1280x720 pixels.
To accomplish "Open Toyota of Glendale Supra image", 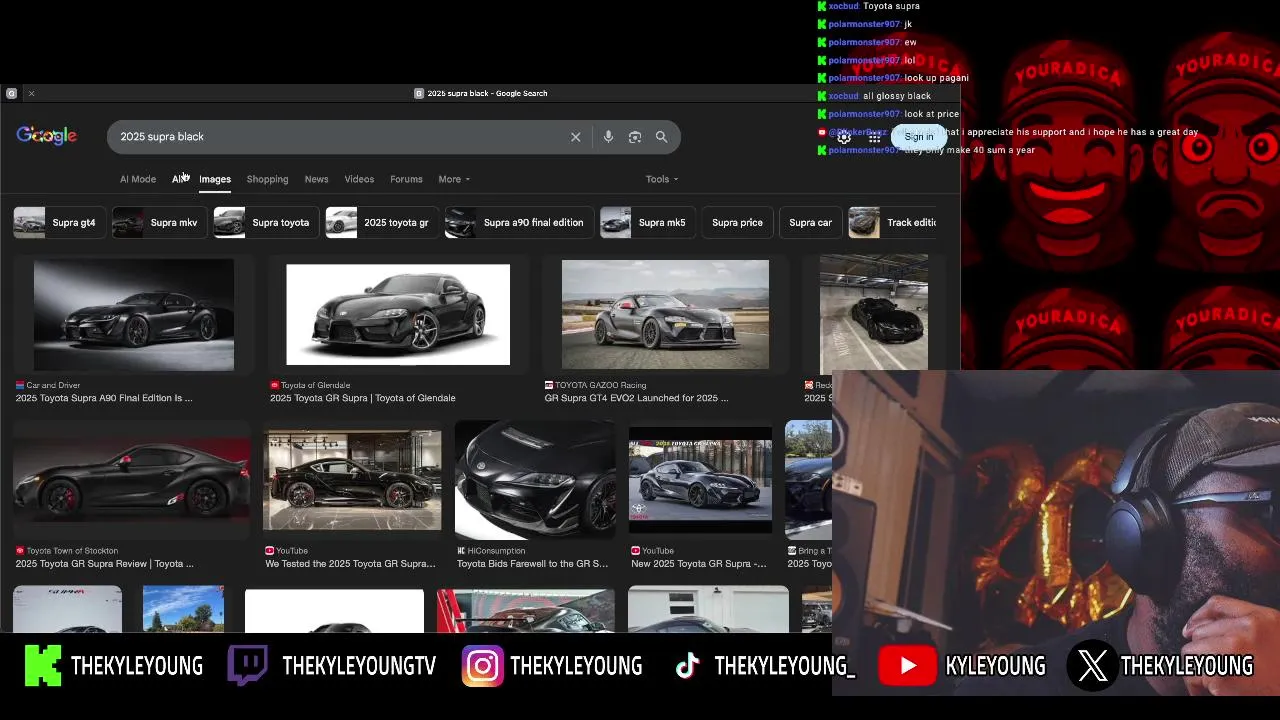I will coord(398,315).
